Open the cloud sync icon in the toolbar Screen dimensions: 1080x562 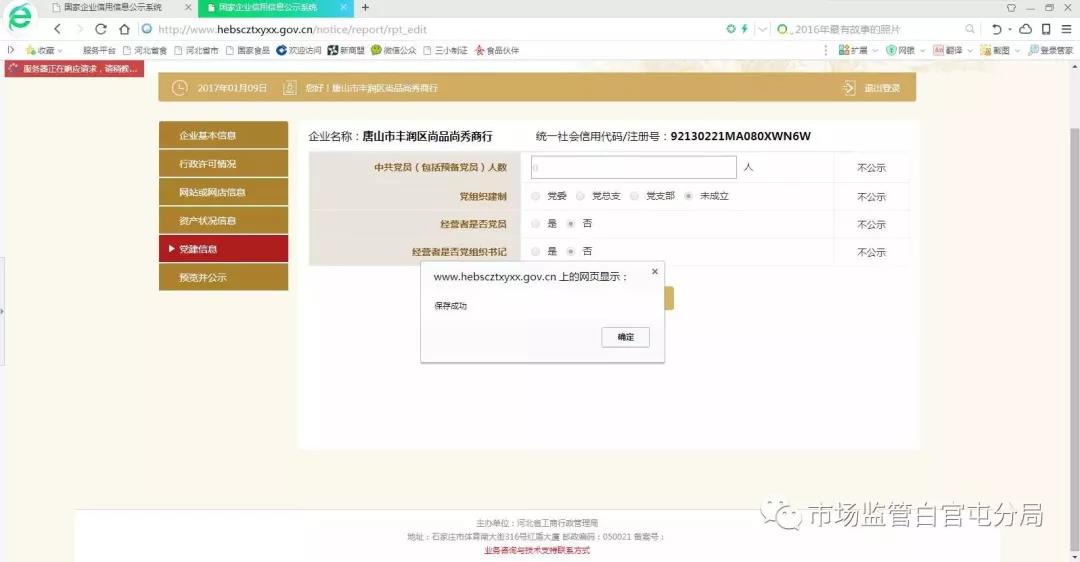[1025, 29]
